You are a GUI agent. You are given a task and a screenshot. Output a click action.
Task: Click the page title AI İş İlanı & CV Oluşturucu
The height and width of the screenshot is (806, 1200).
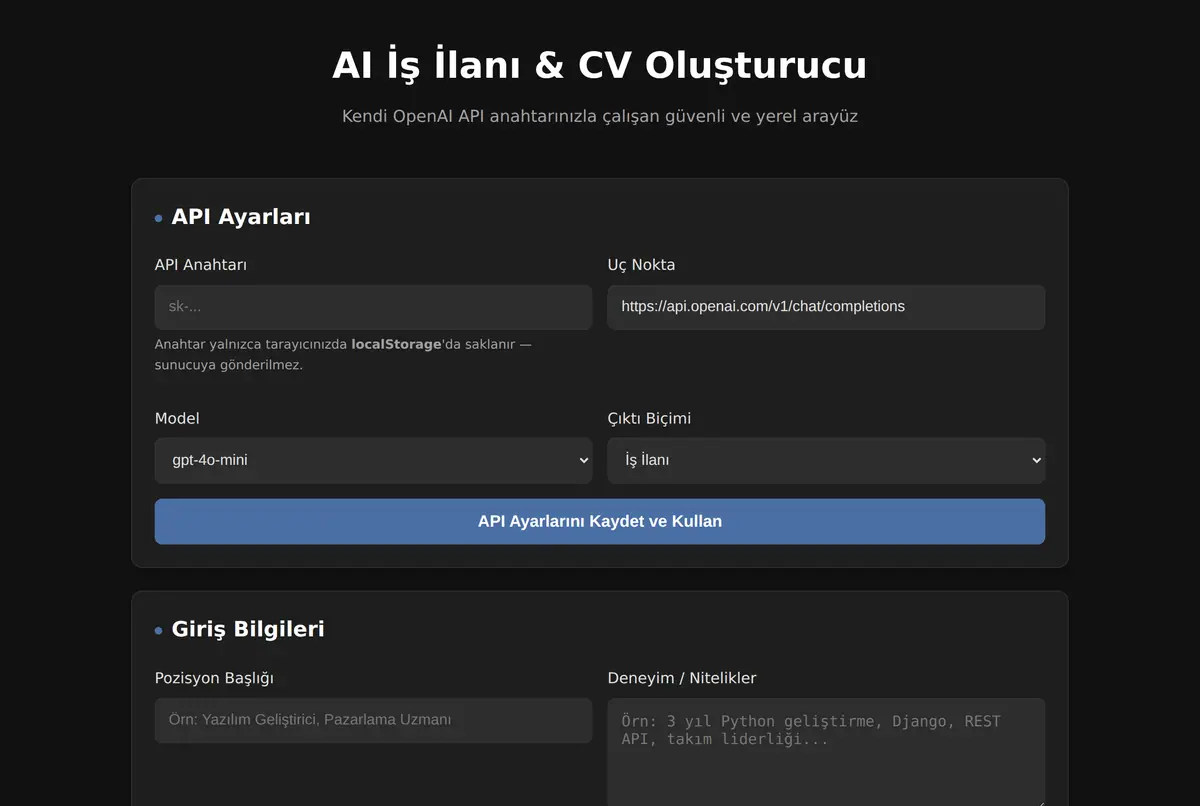click(x=600, y=65)
